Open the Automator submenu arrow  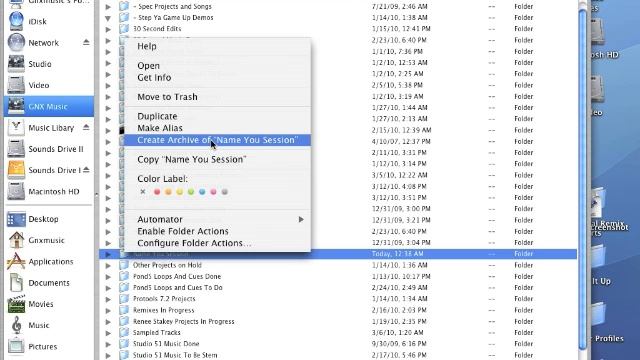(301, 220)
